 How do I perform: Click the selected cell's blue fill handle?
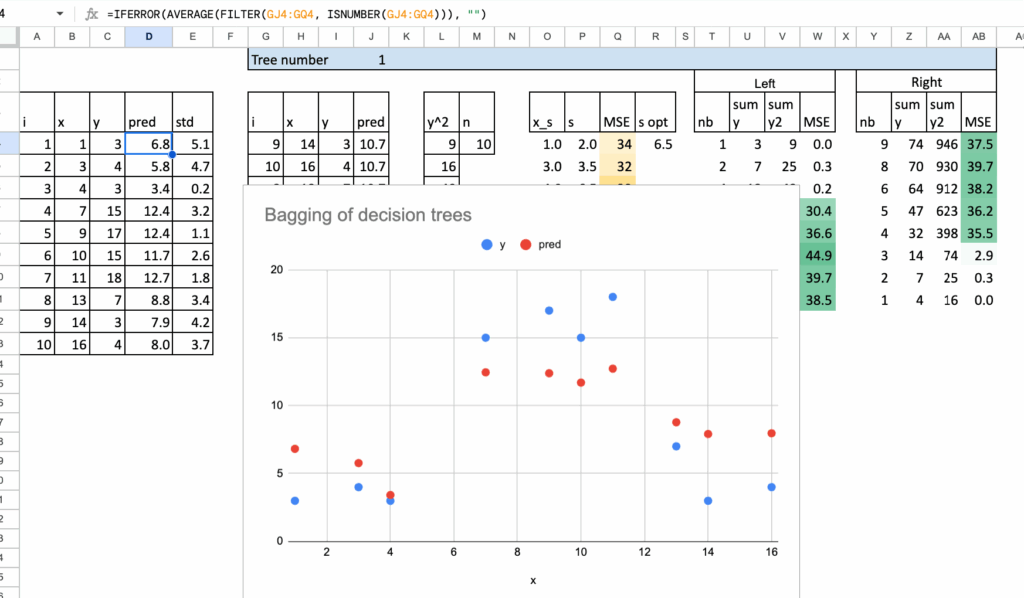tap(172, 155)
